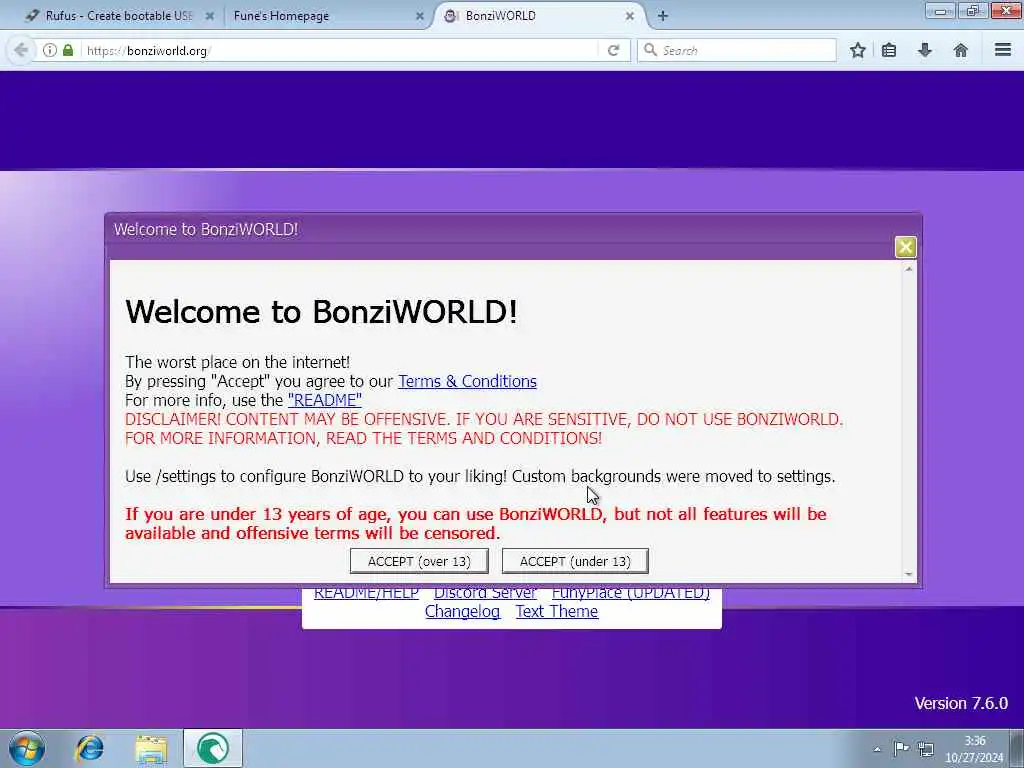
Task: Click the dialog scrollbar down arrow
Action: click(x=908, y=575)
